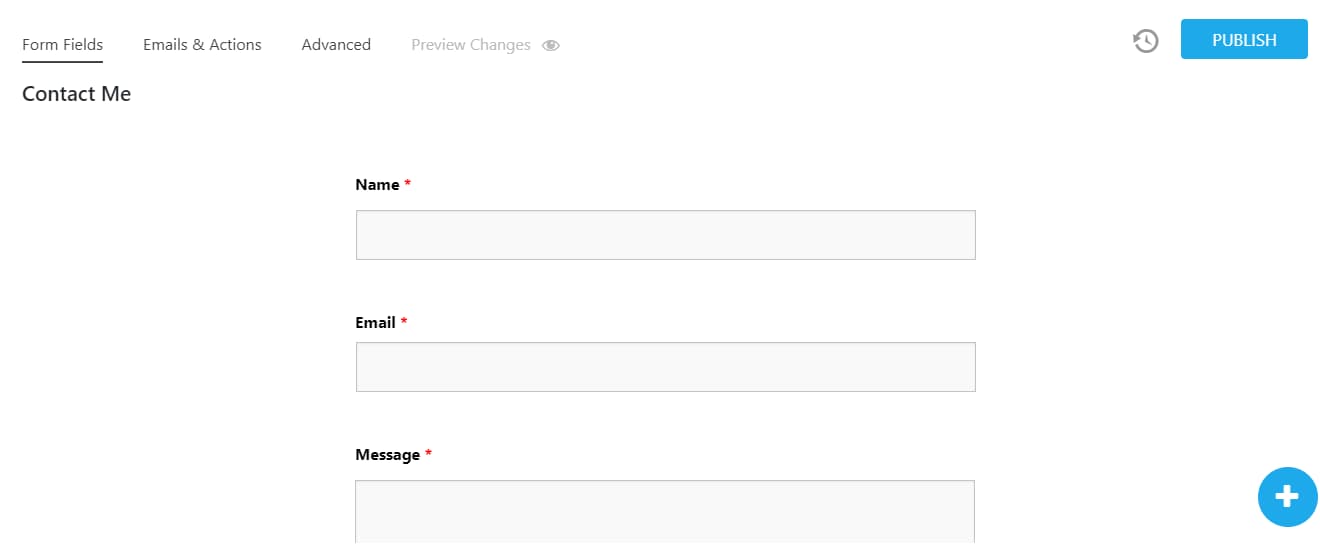Open the form revision history icon
Viewport: 1320px width, 546px height.
pyautogui.click(x=1145, y=41)
